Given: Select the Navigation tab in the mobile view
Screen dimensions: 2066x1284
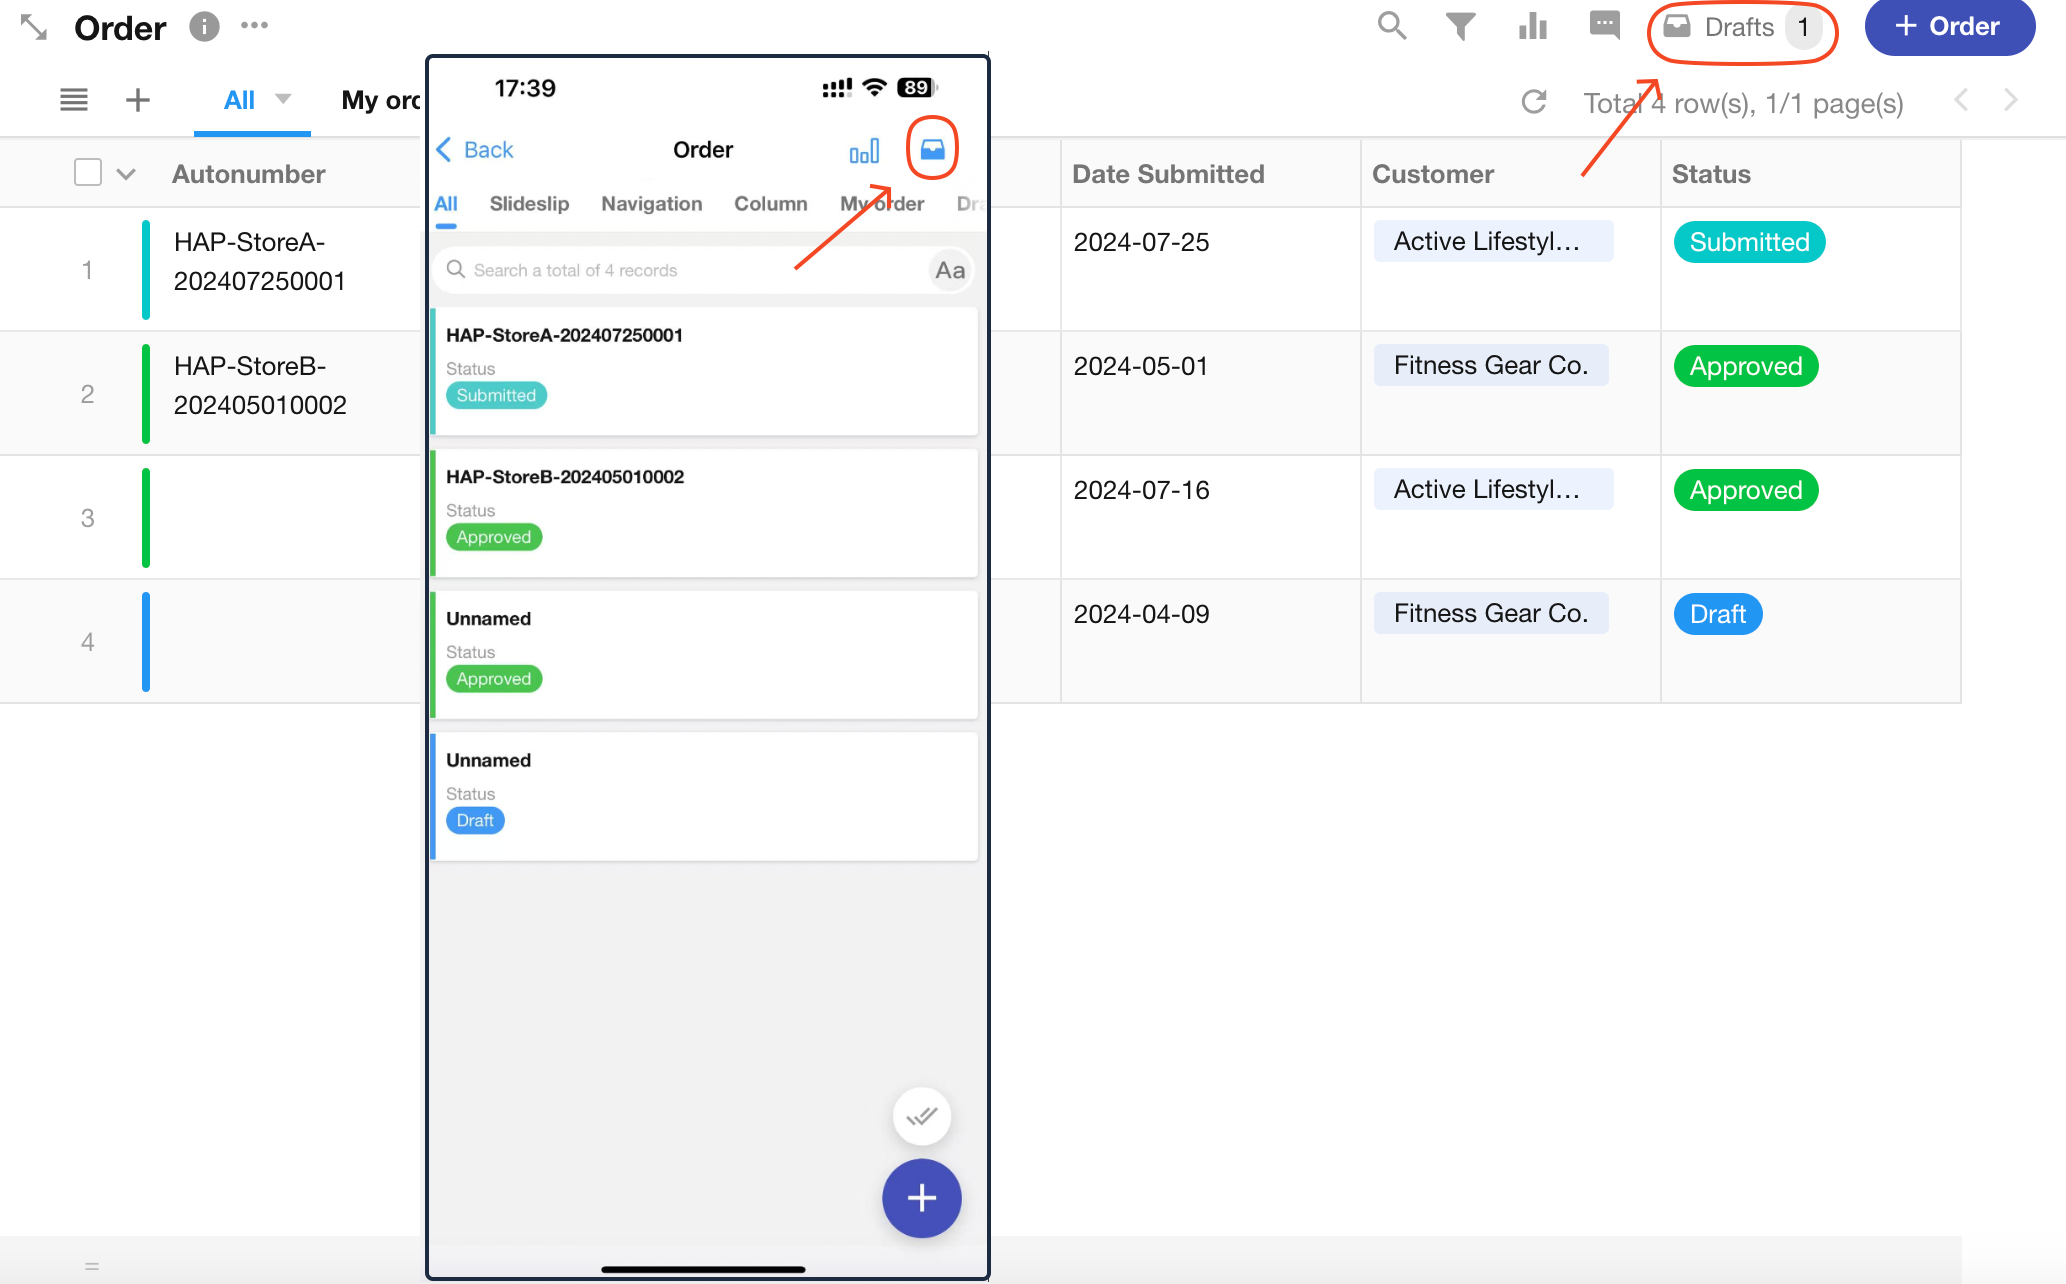Looking at the screenshot, I should tap(651, 204).
